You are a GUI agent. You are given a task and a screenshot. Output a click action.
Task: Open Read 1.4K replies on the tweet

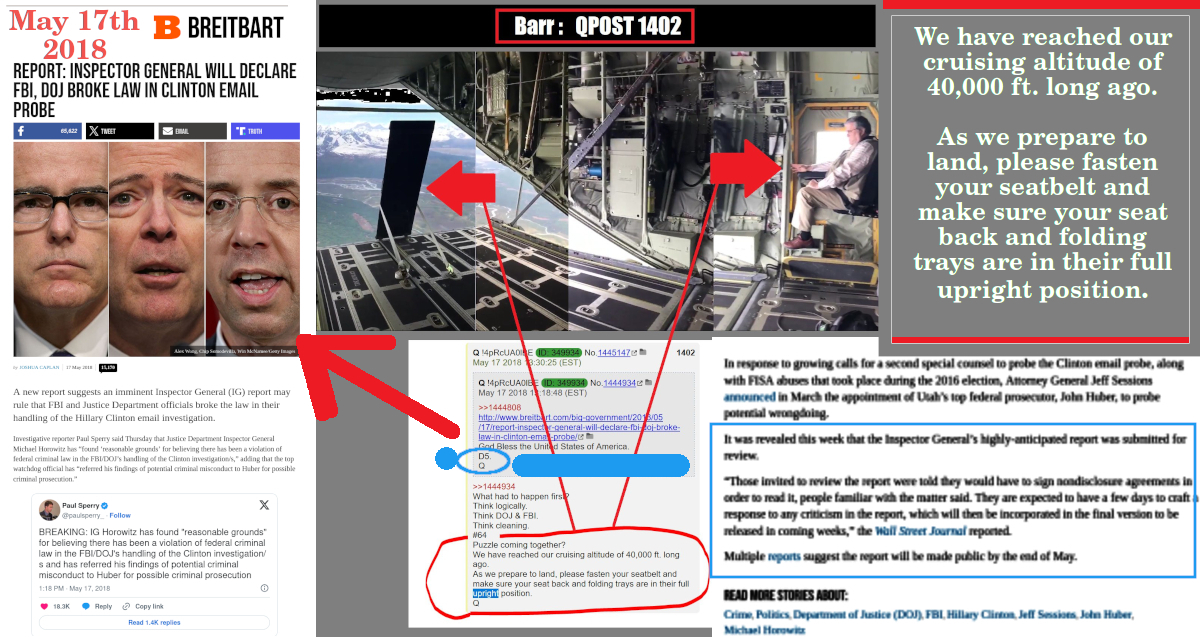[x=156, y=622]
